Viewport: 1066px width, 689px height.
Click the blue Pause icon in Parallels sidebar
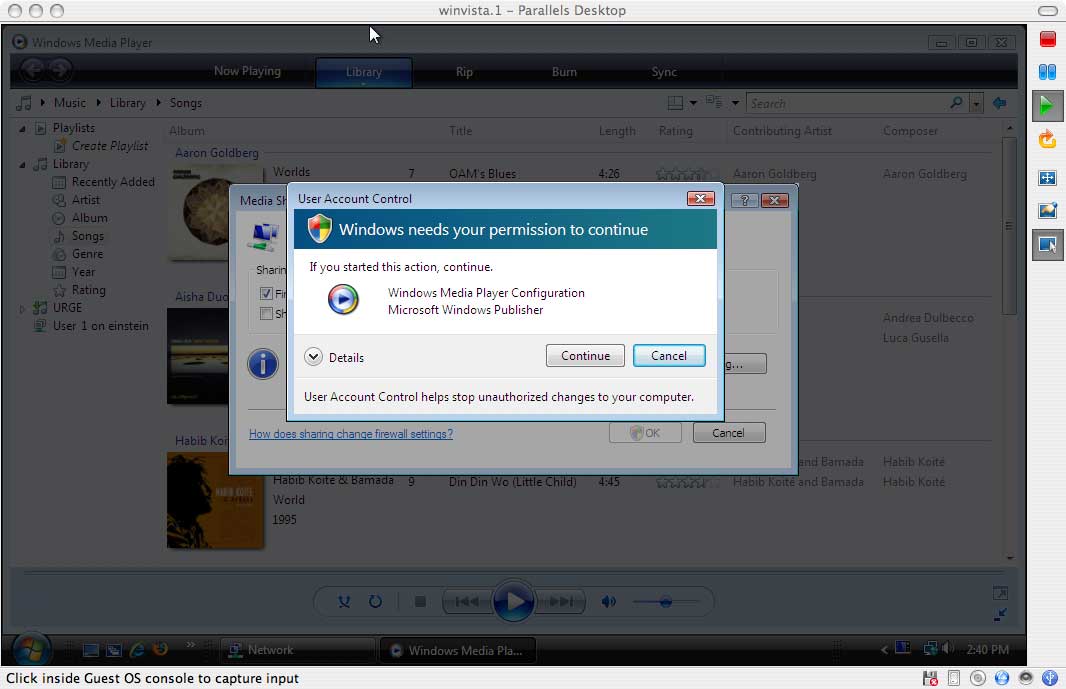coord(1047,71)
